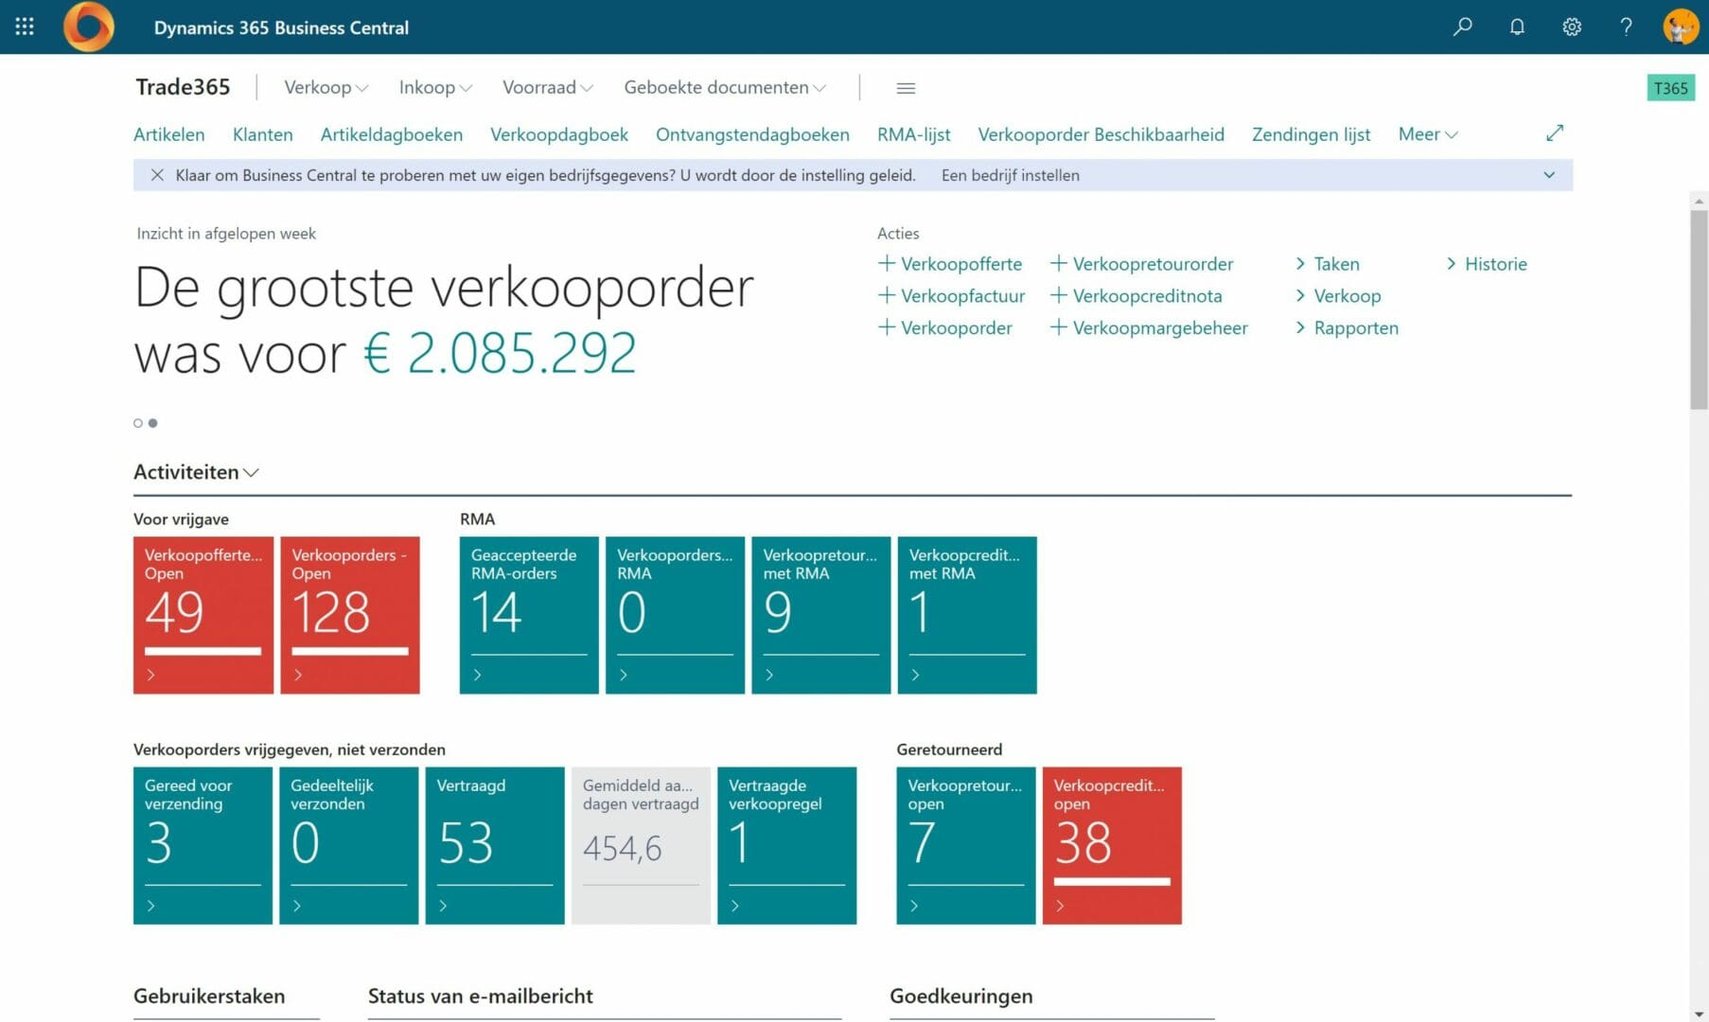Screen dimensions: 1709x1022
Task: Open the help question mark icon
Action: 1626,27
